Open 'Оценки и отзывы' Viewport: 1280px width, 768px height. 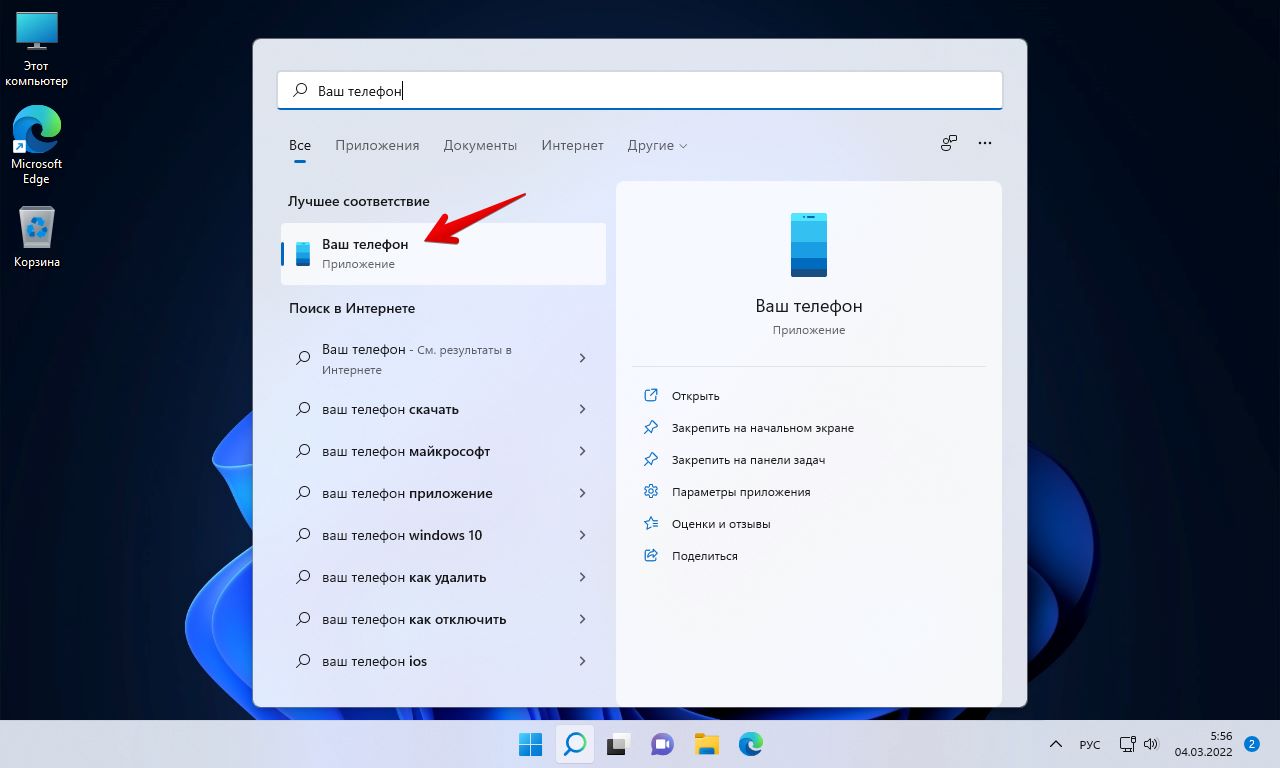point(721,524)
